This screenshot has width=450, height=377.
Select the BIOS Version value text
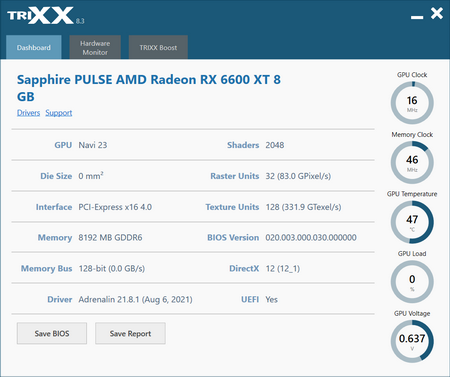coord(311,238)
